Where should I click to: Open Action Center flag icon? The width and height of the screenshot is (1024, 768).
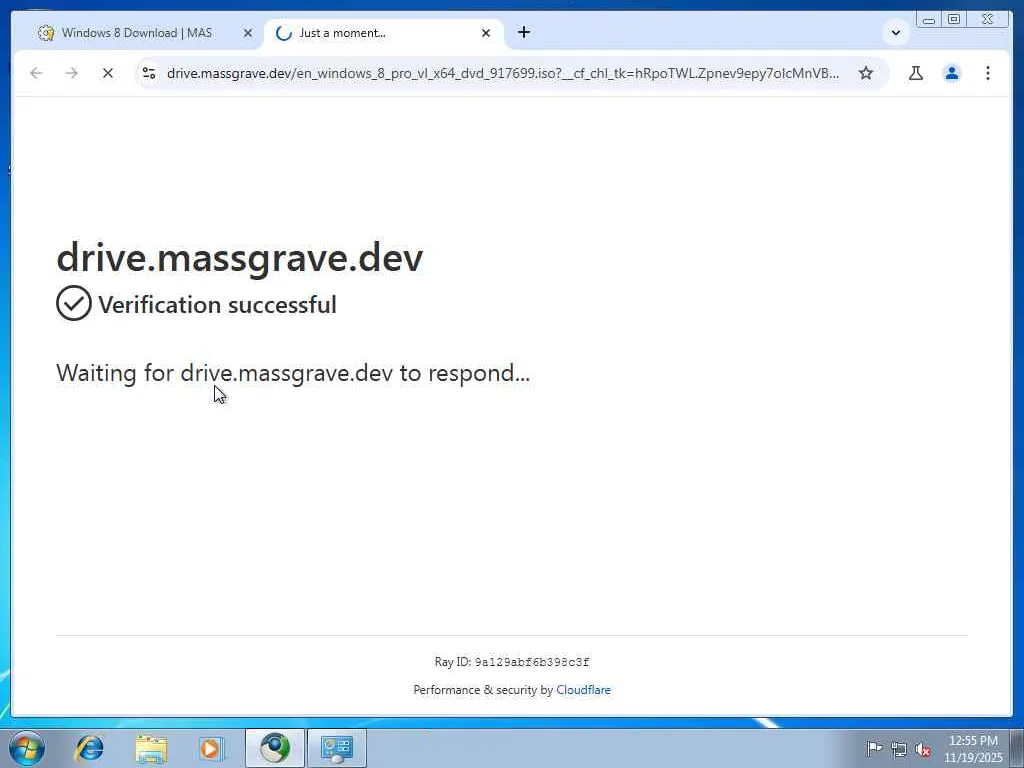point(873,748)
